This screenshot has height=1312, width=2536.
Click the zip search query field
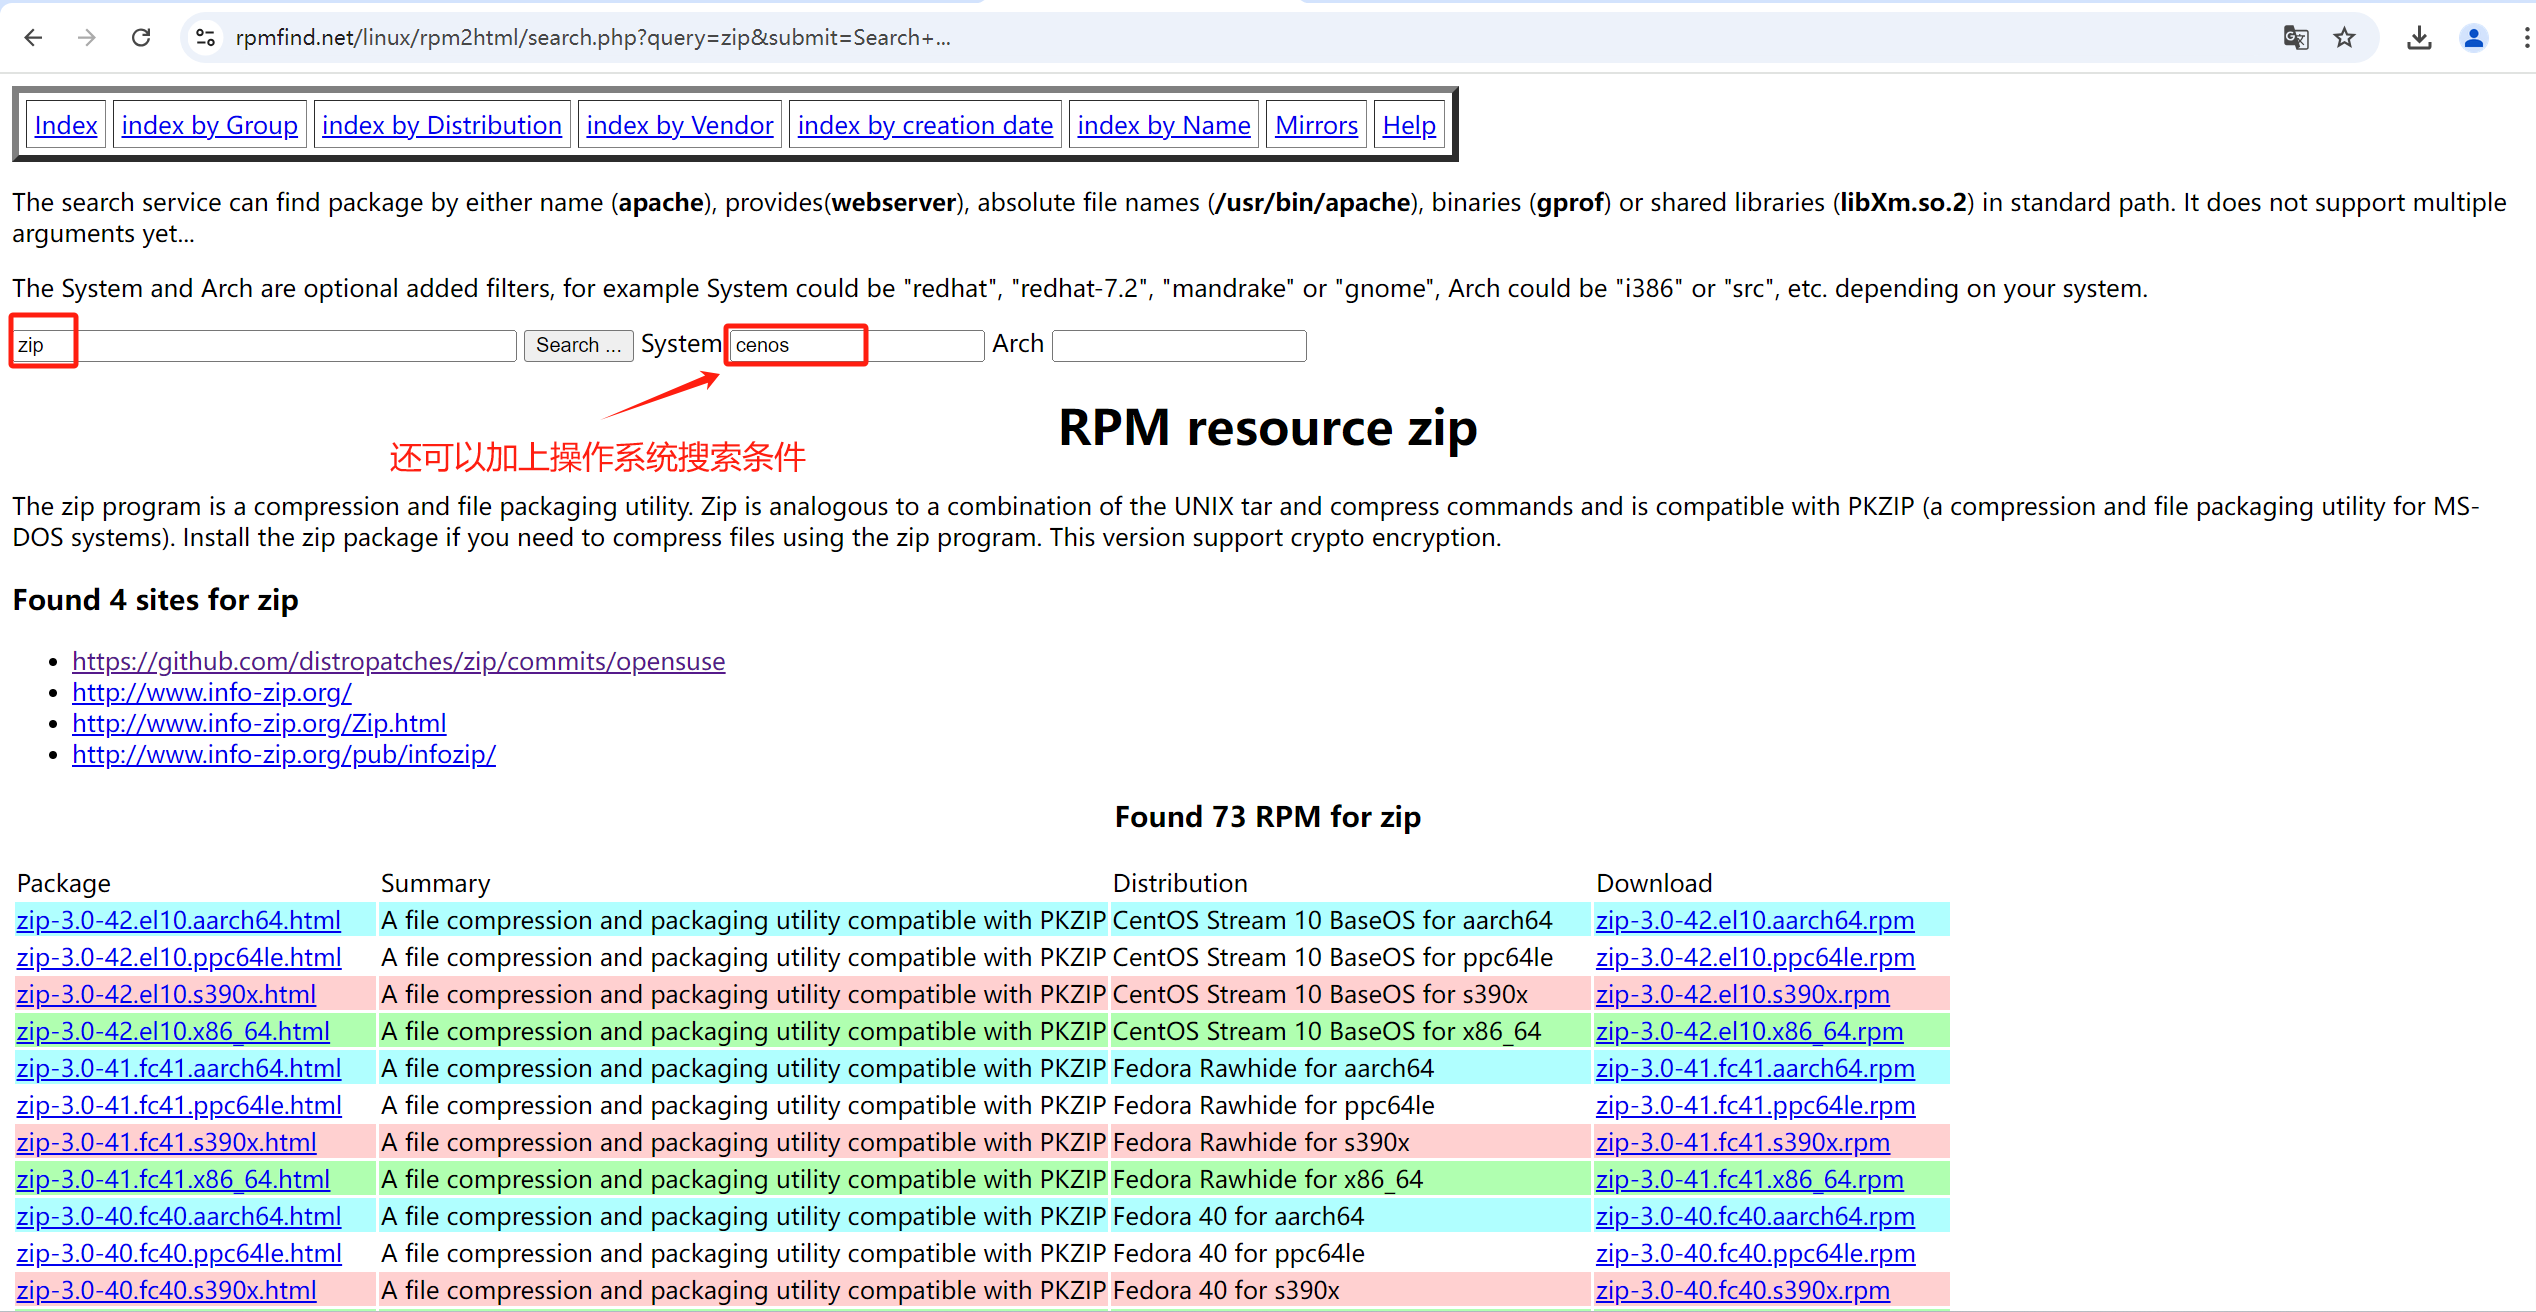[265, 346]
